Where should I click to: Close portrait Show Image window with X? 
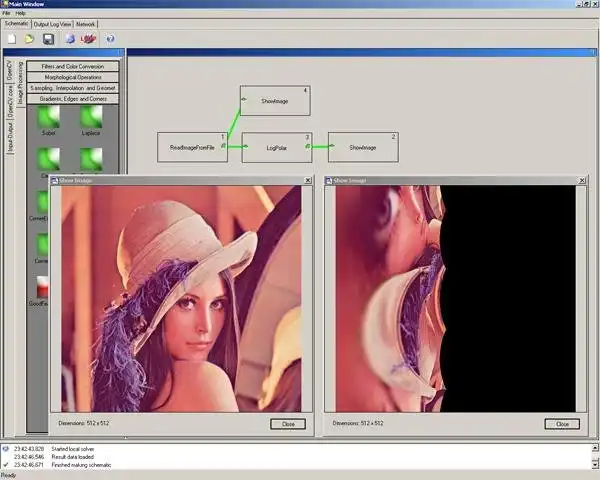(x=308, y=180)
